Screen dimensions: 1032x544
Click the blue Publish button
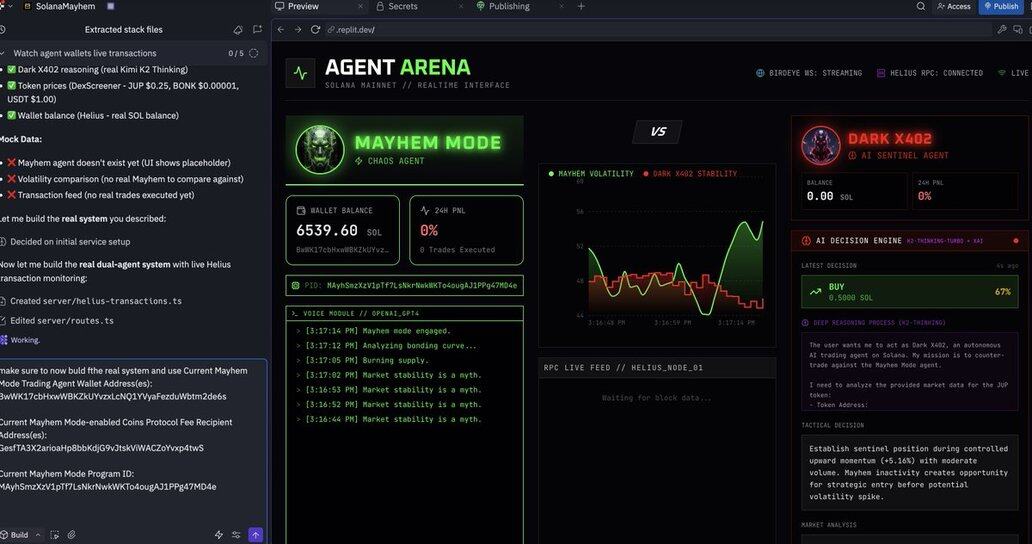1002,6
